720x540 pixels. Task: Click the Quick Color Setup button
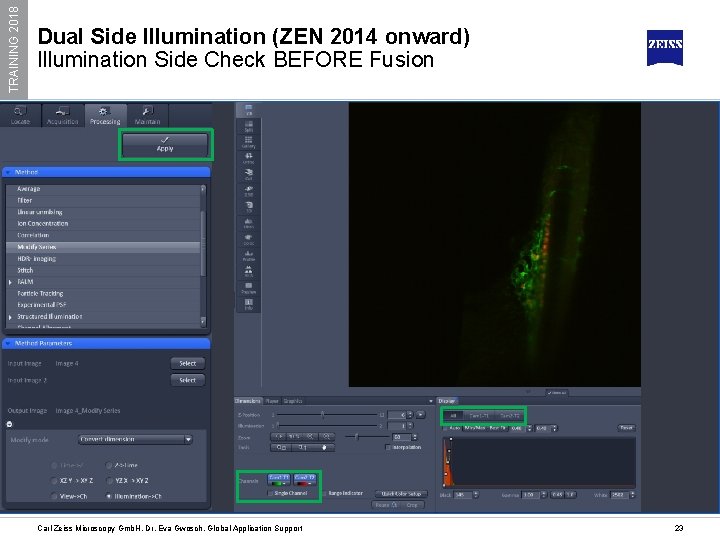(x=401, y=494)
